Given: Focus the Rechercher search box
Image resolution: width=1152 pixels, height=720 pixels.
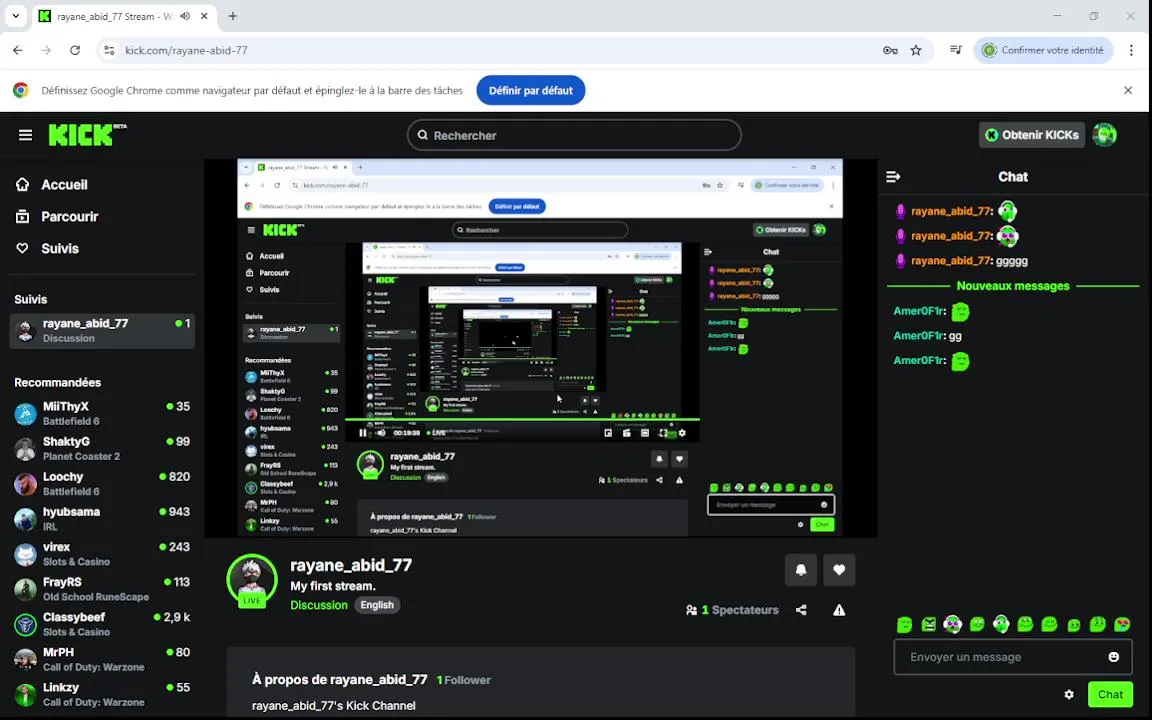Looking at the screenshot, I should (574, 135).
